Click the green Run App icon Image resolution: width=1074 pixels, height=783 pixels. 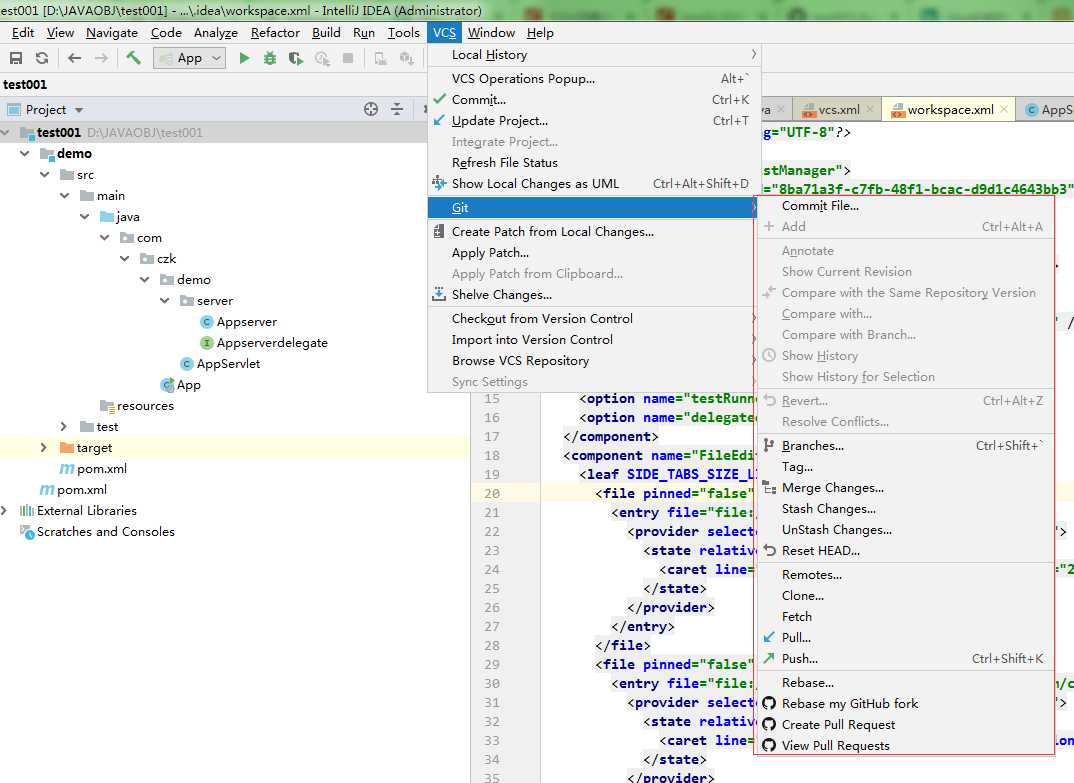tap(244, 58)
